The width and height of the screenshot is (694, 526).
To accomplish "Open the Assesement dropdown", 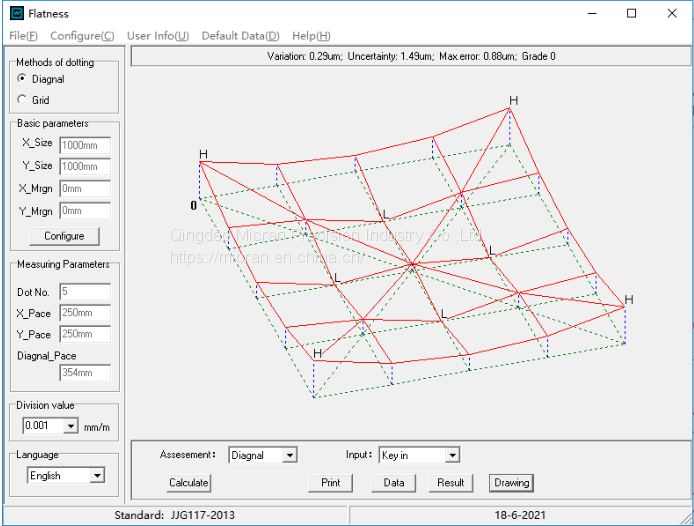I will tap(290, 455).
